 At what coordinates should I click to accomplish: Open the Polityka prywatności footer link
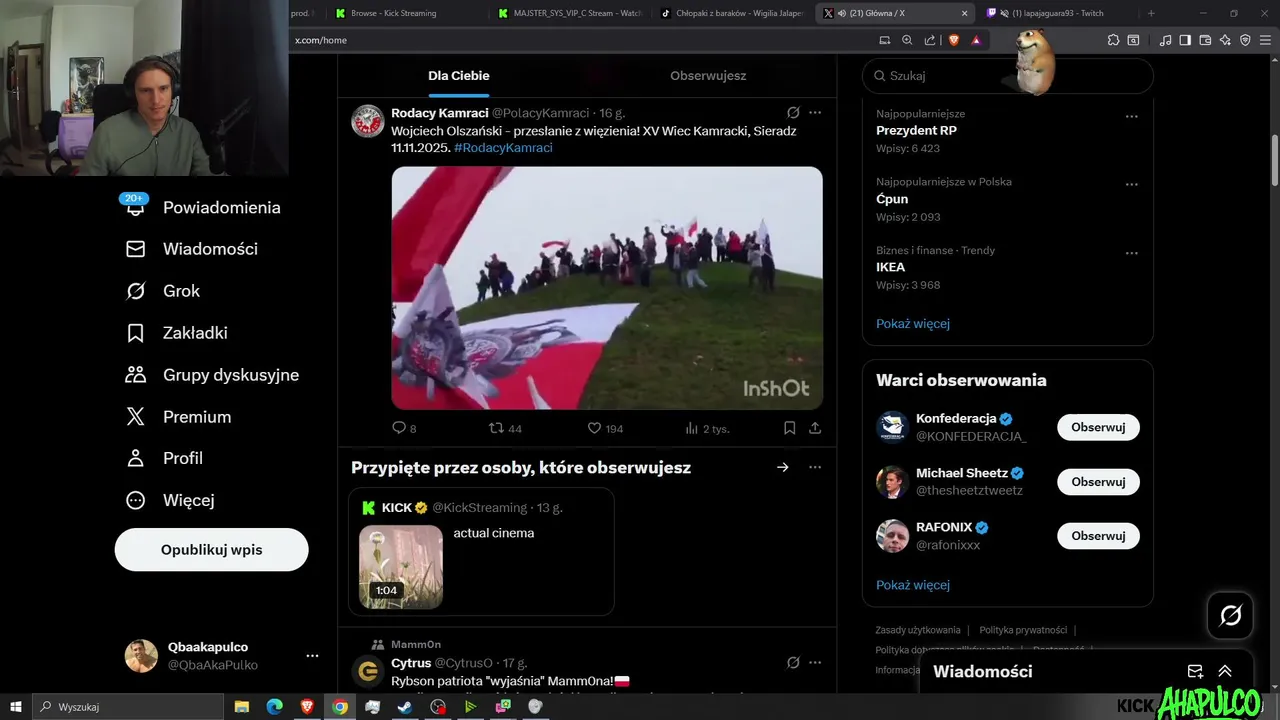point(1023,630)
